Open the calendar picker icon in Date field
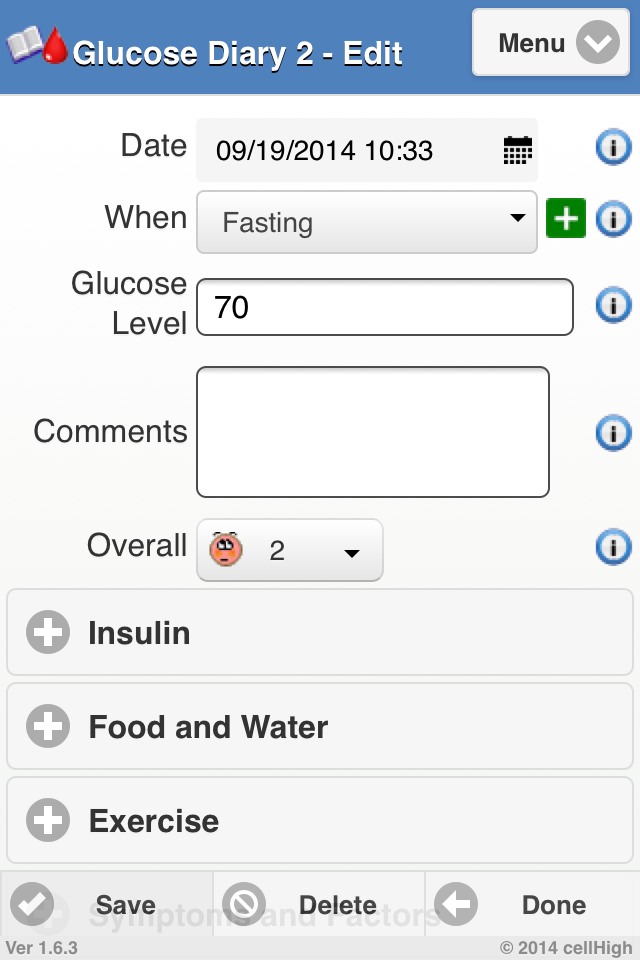The image size is (640, 960). (x=517, y=151)
